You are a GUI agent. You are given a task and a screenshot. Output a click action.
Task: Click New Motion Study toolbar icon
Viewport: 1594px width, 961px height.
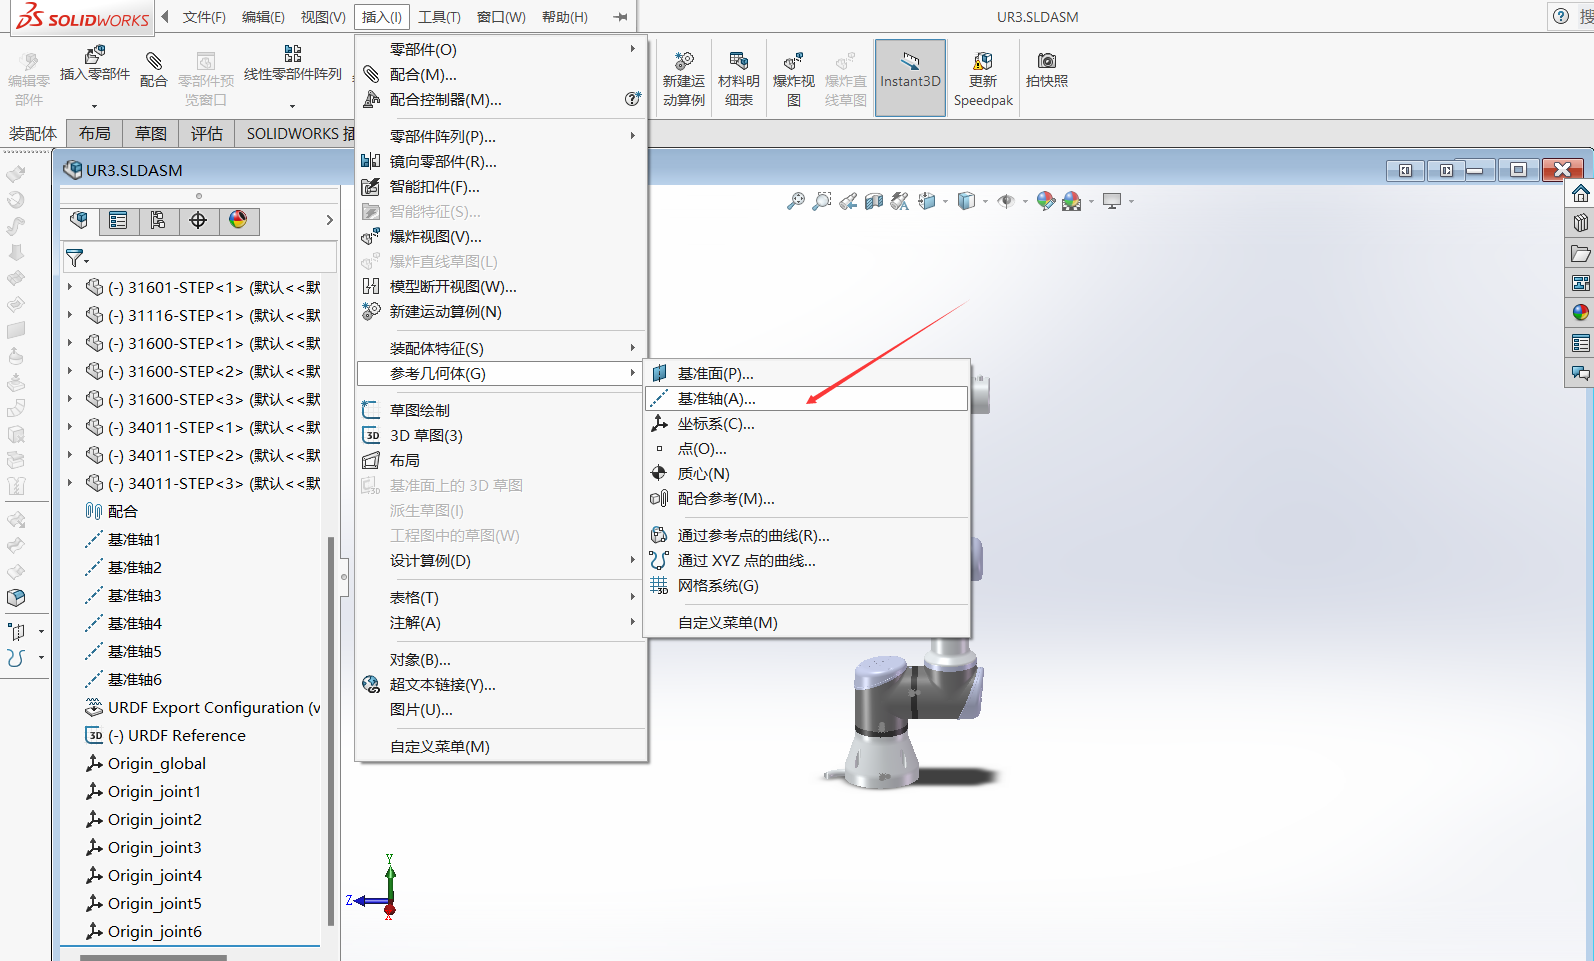pos(684,61)
